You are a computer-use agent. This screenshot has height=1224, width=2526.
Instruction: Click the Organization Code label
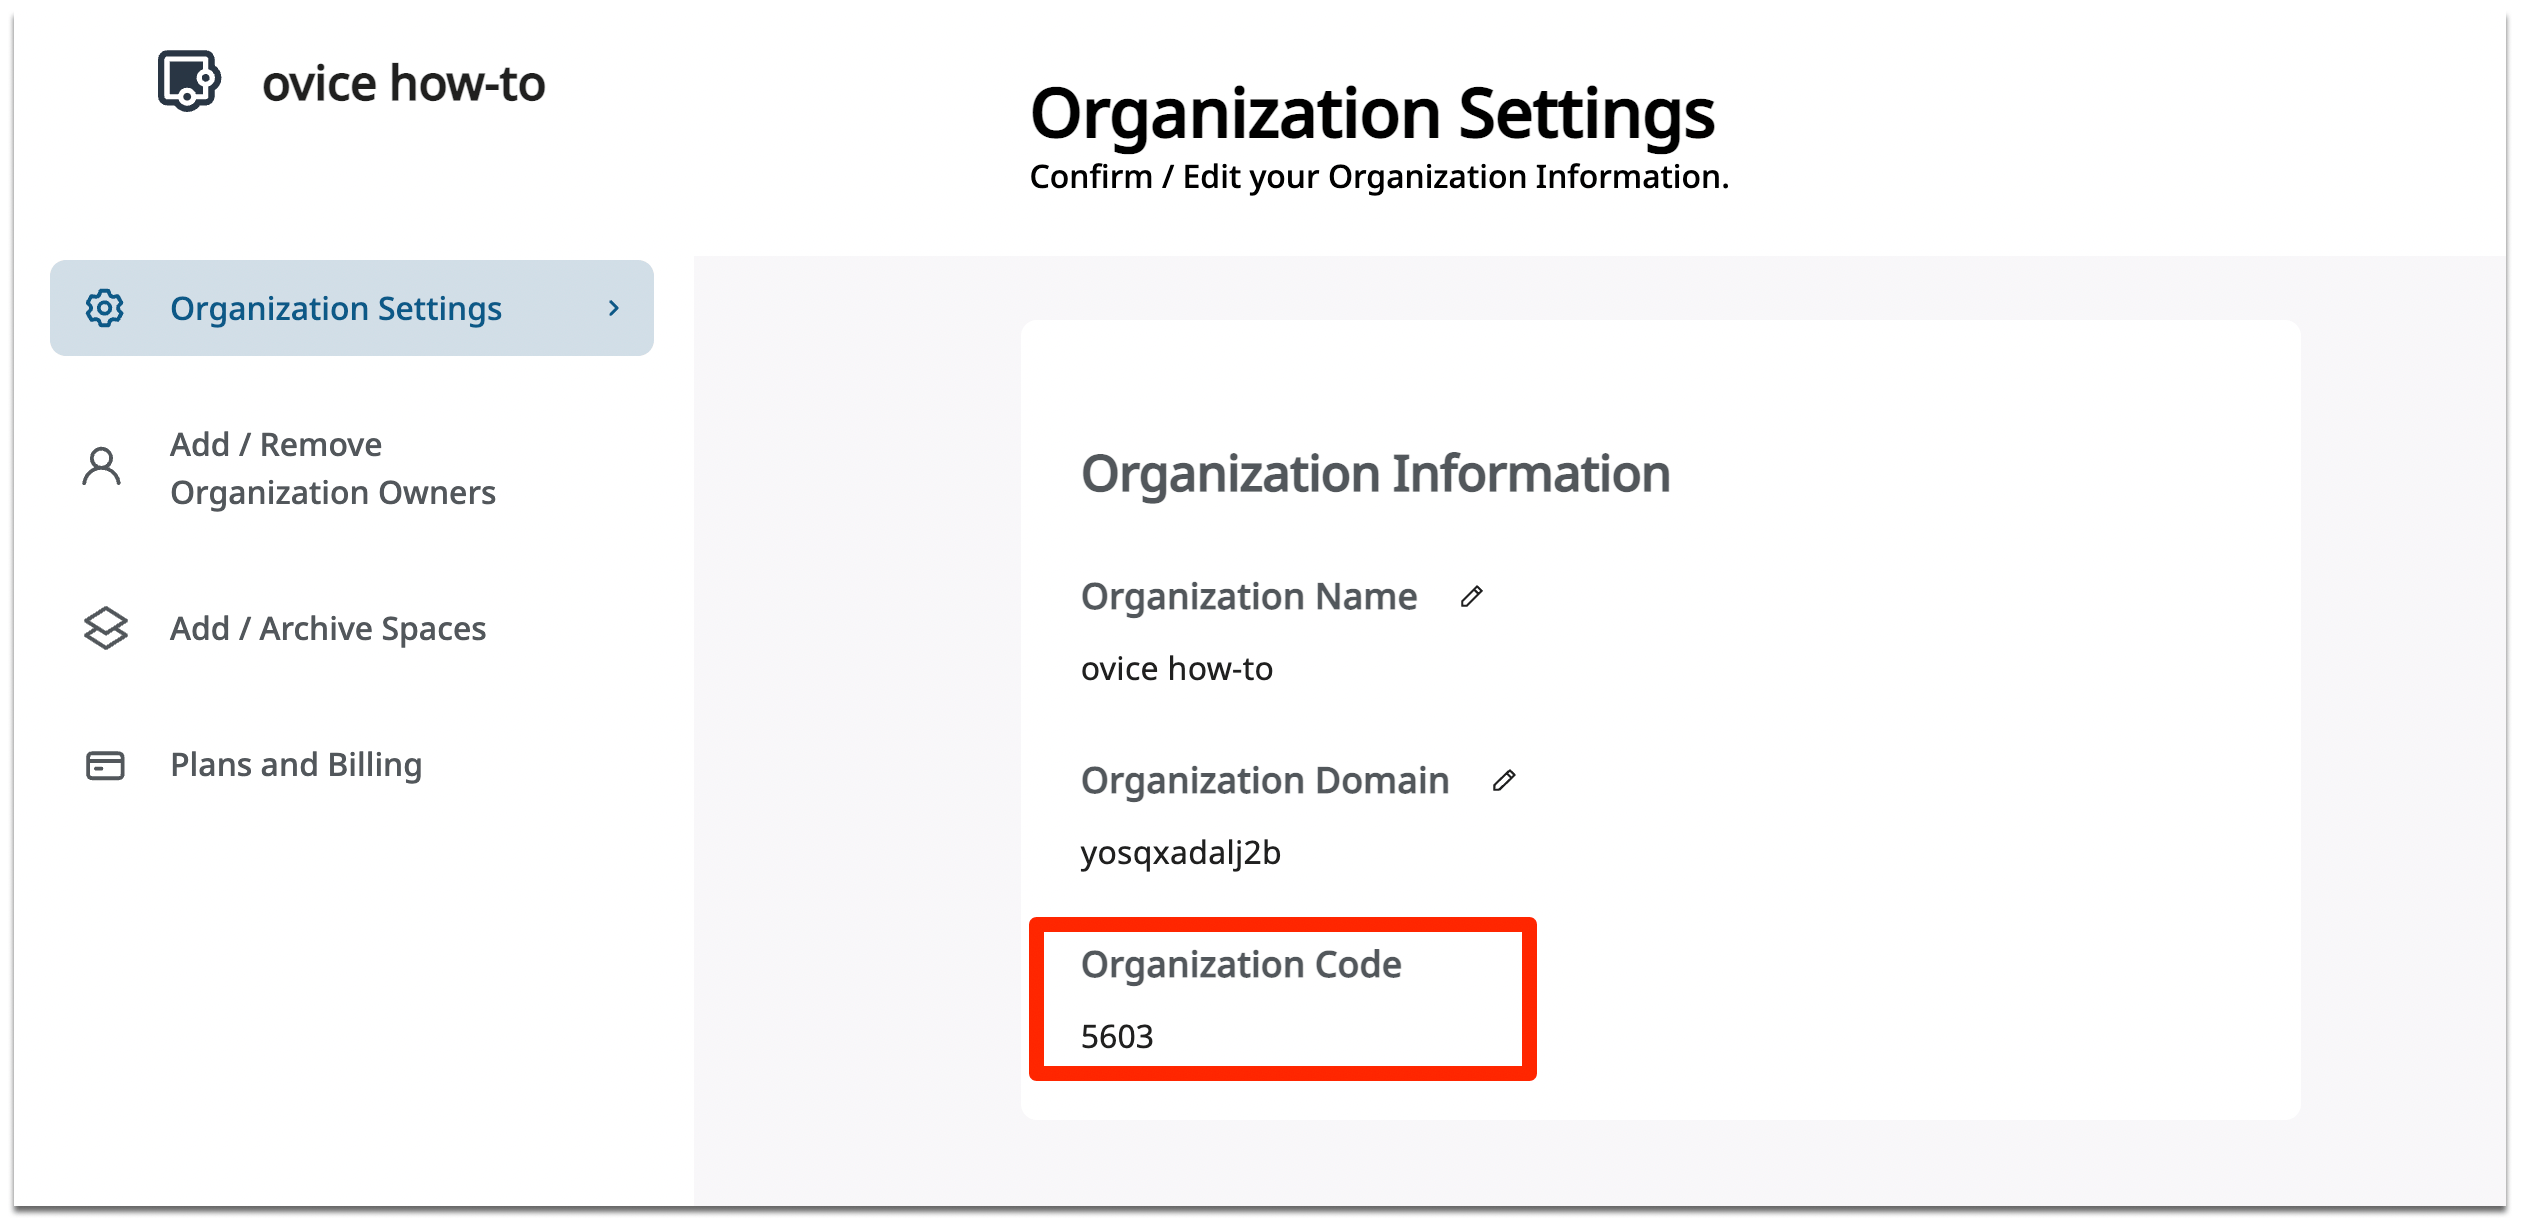click(1240, 965)
